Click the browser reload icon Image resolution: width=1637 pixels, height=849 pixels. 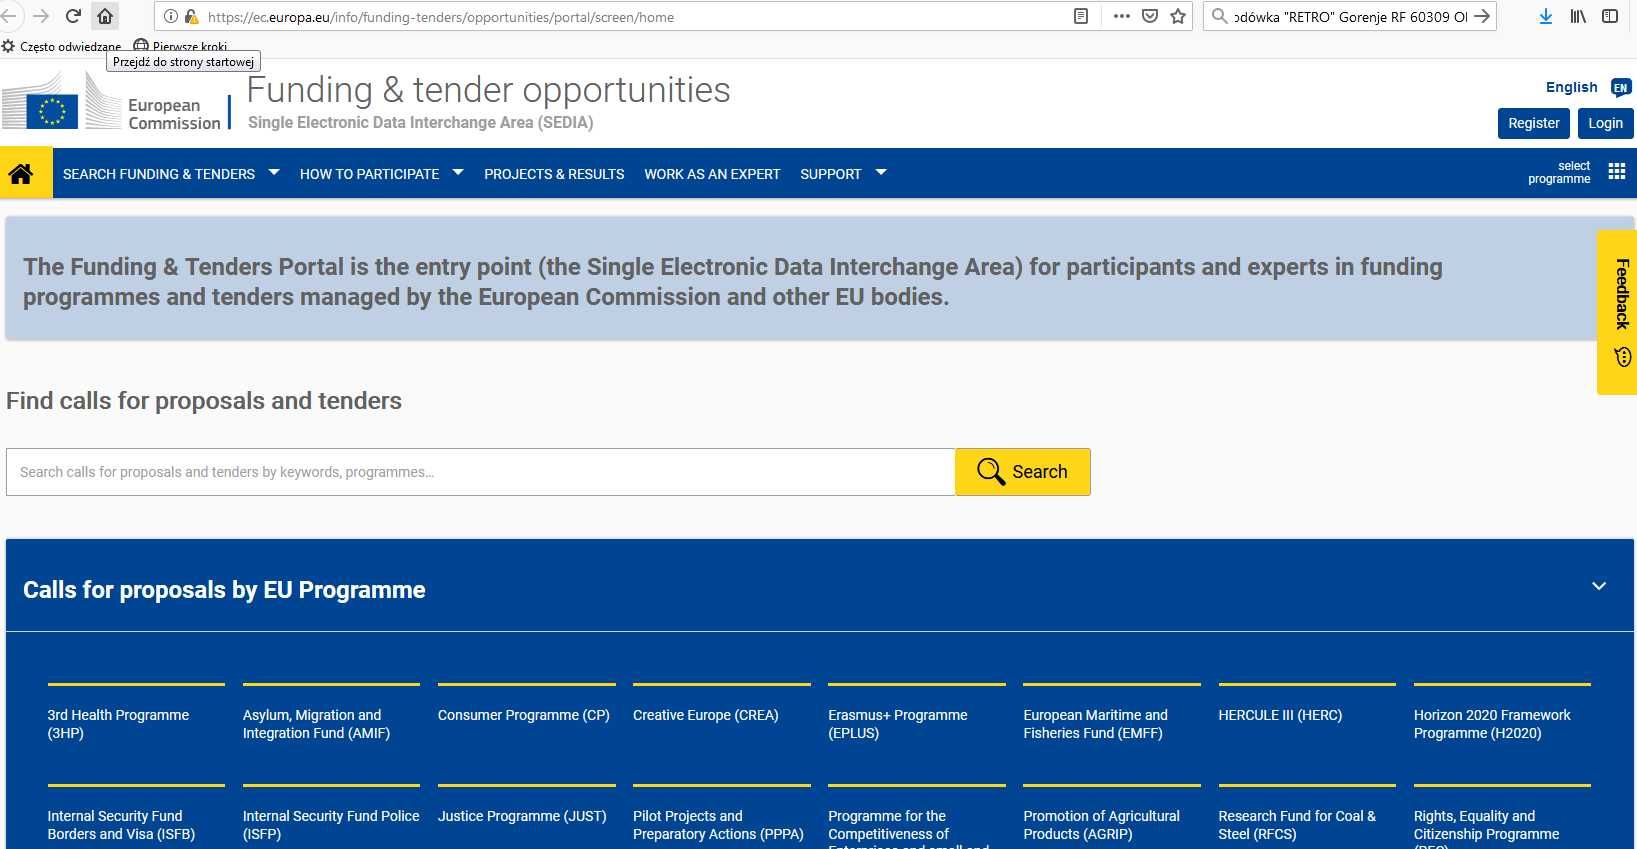(x=73, y=16)
